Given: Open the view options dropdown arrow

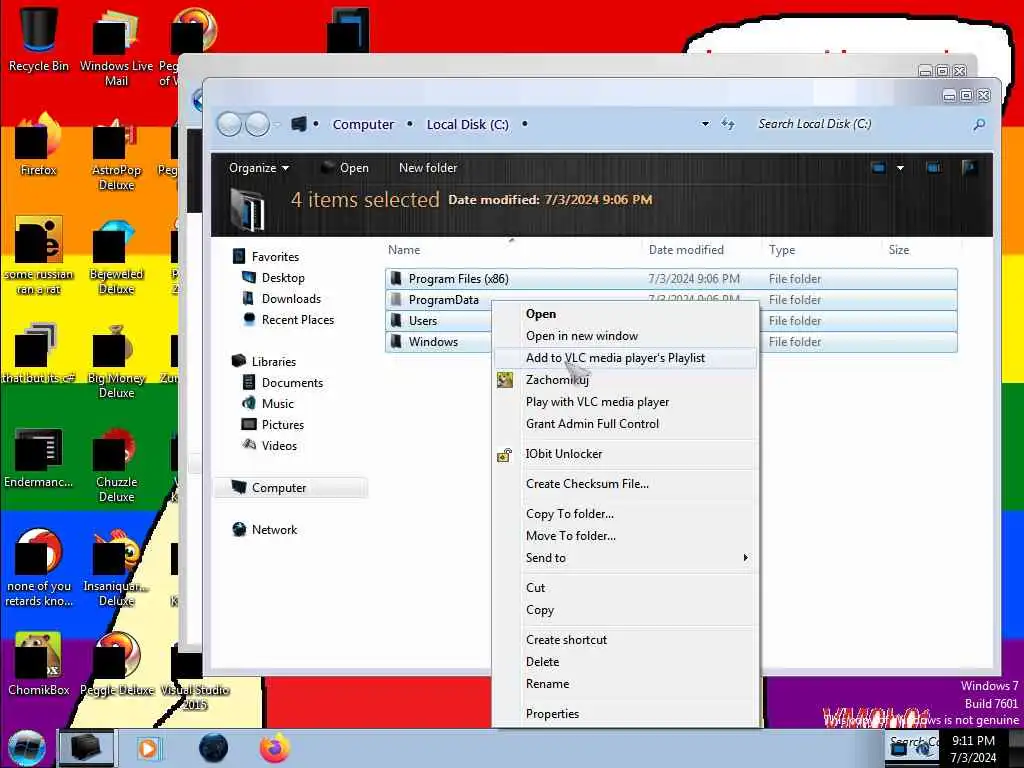Looking at the screenshot, I should [x=900, y=168].
